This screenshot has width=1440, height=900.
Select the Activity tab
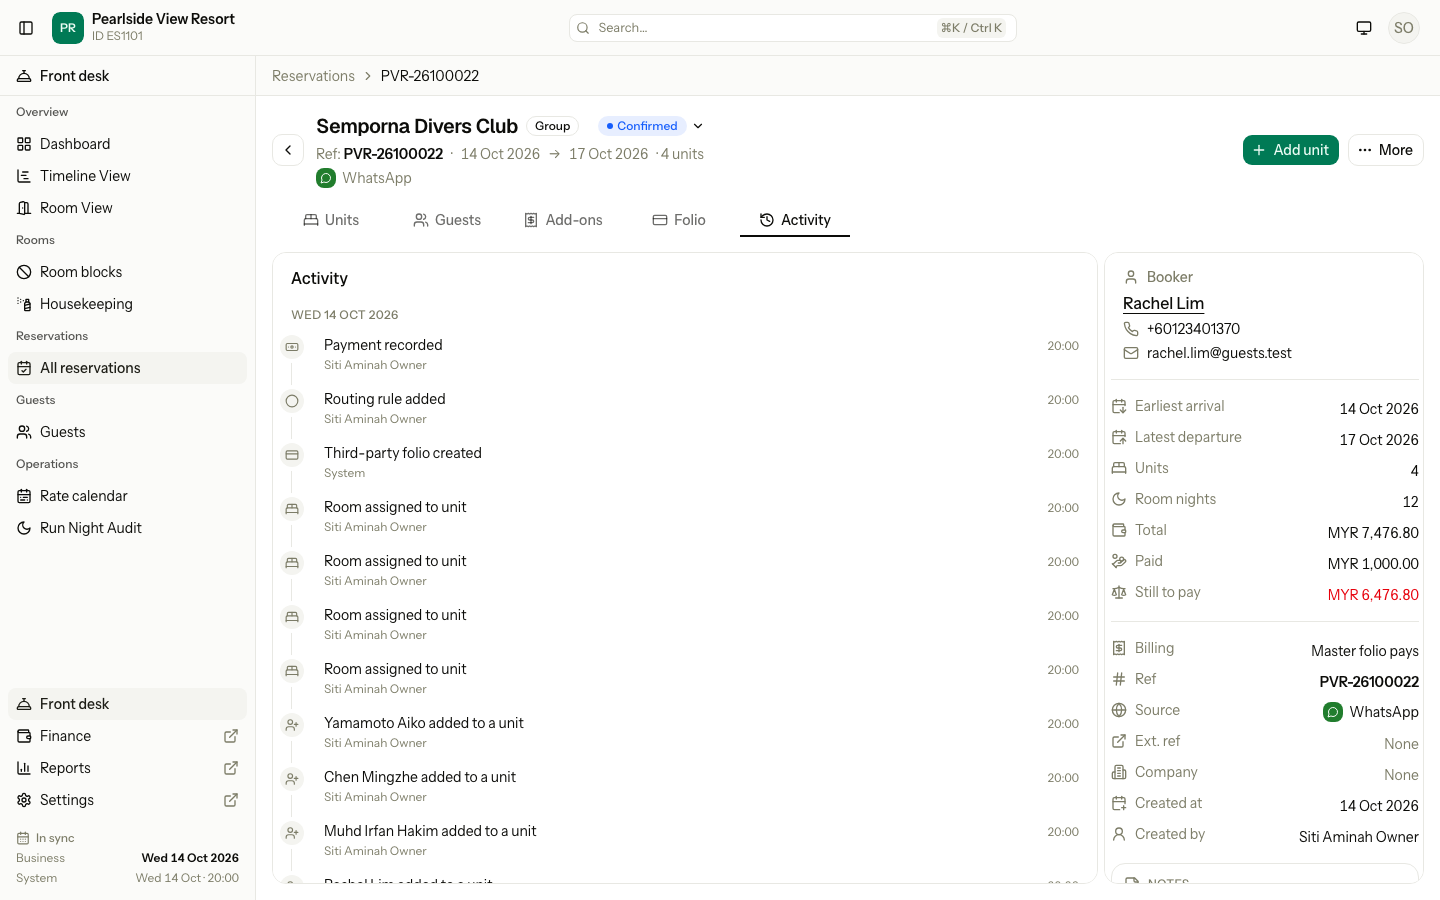click(795, 220)
